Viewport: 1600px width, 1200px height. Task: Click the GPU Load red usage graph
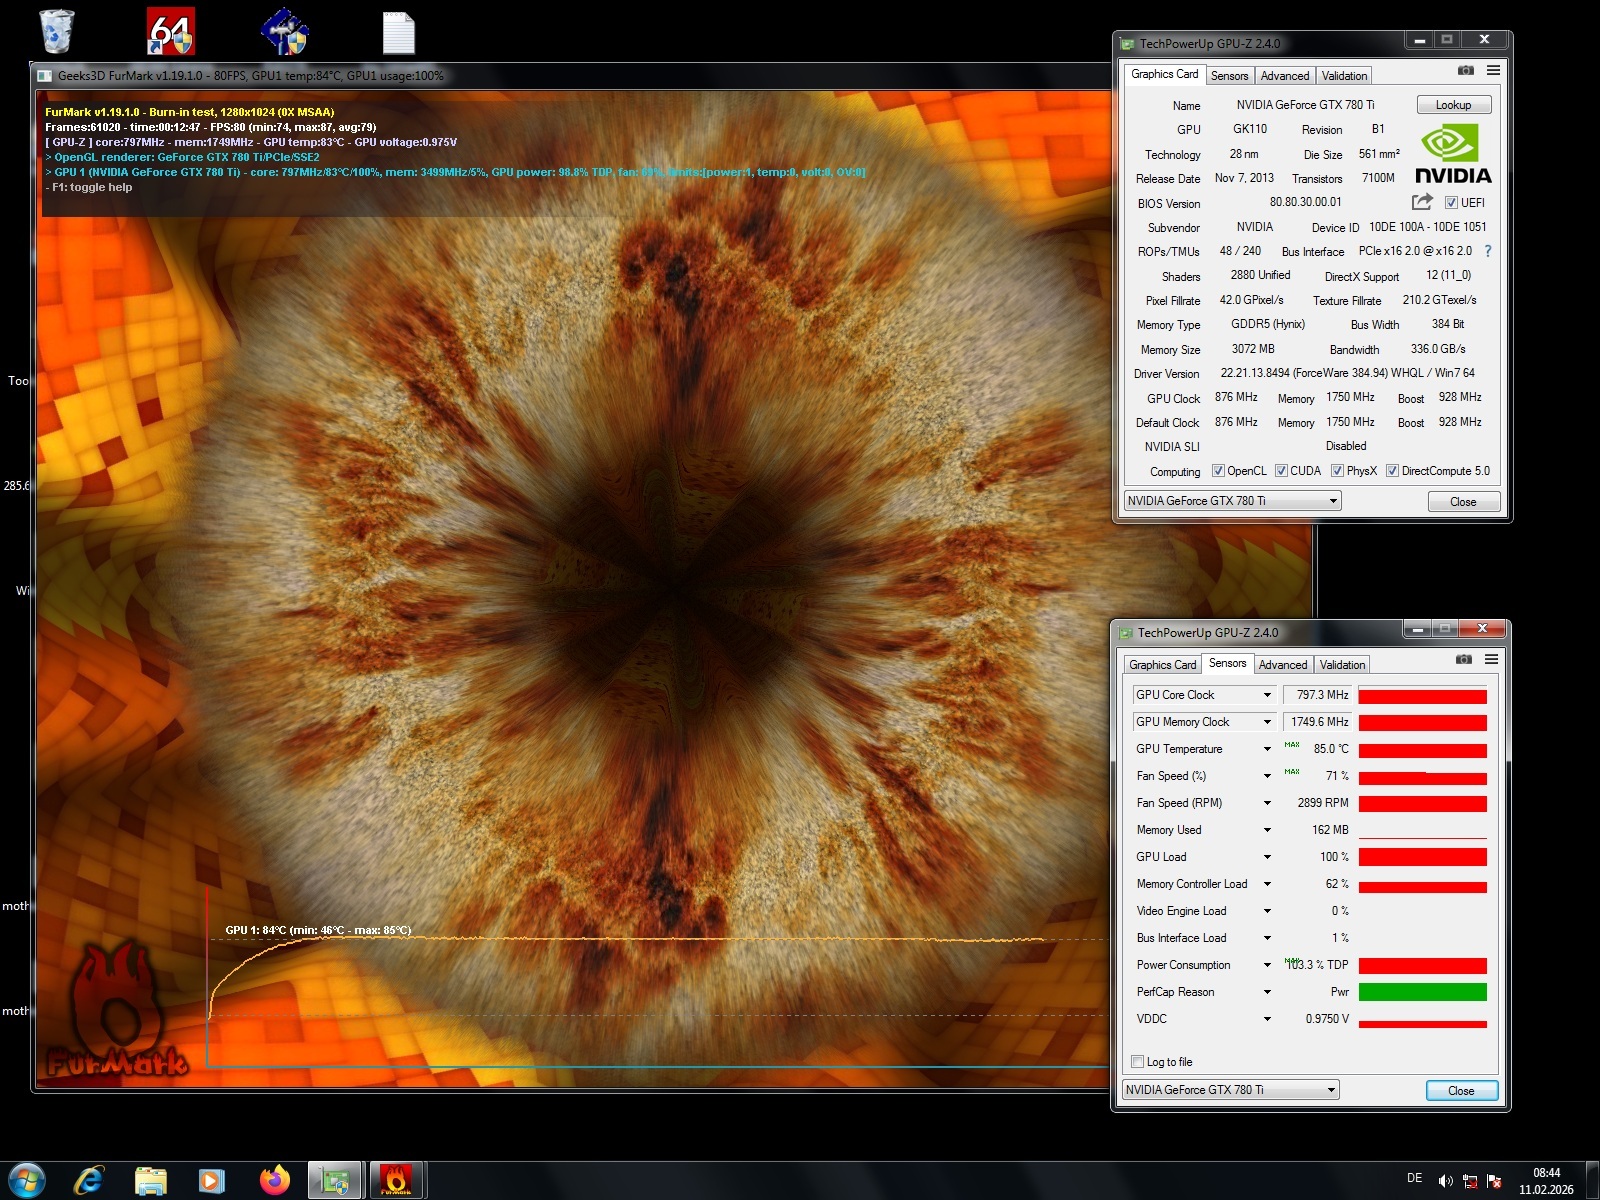pyautogui.click(x=1422, y=857)
